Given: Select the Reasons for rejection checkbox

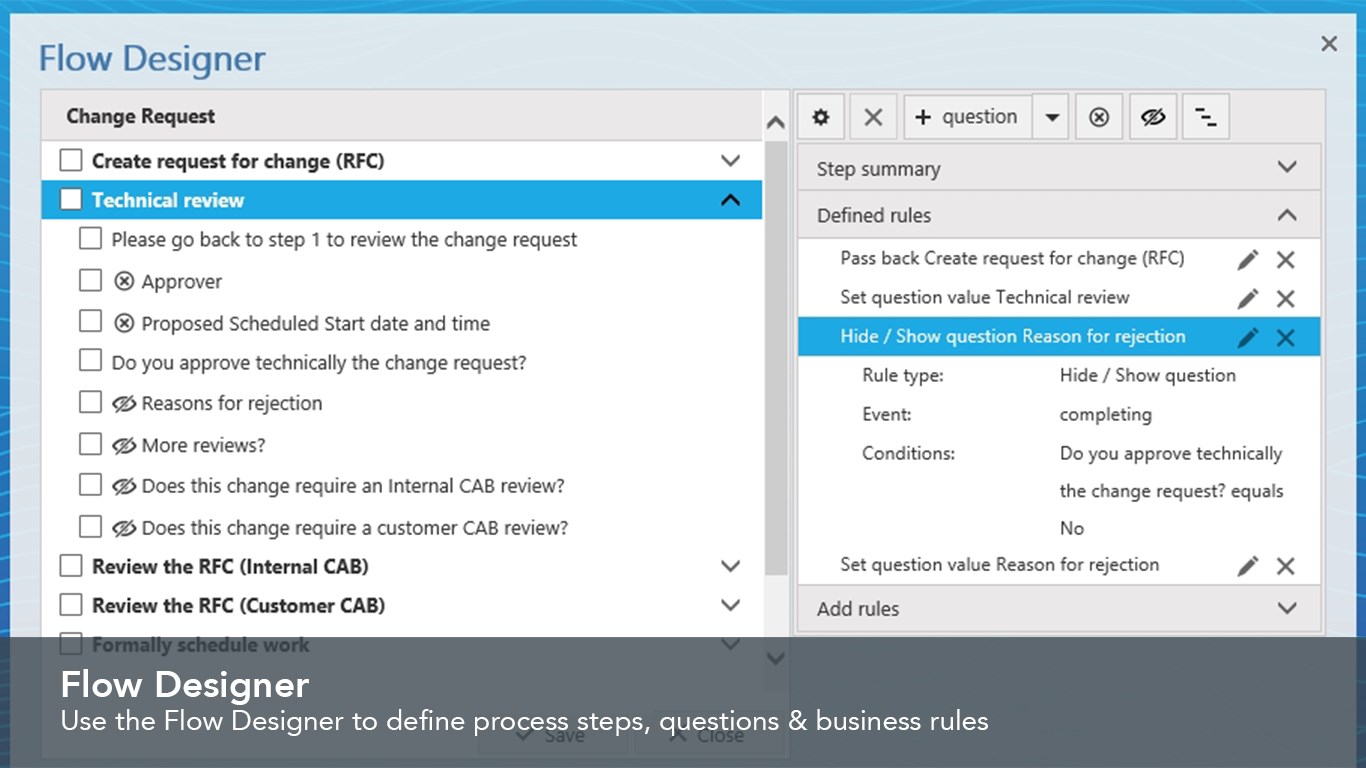Looking at the screenshot, I should pyautogui.click(x=91, y=402).
